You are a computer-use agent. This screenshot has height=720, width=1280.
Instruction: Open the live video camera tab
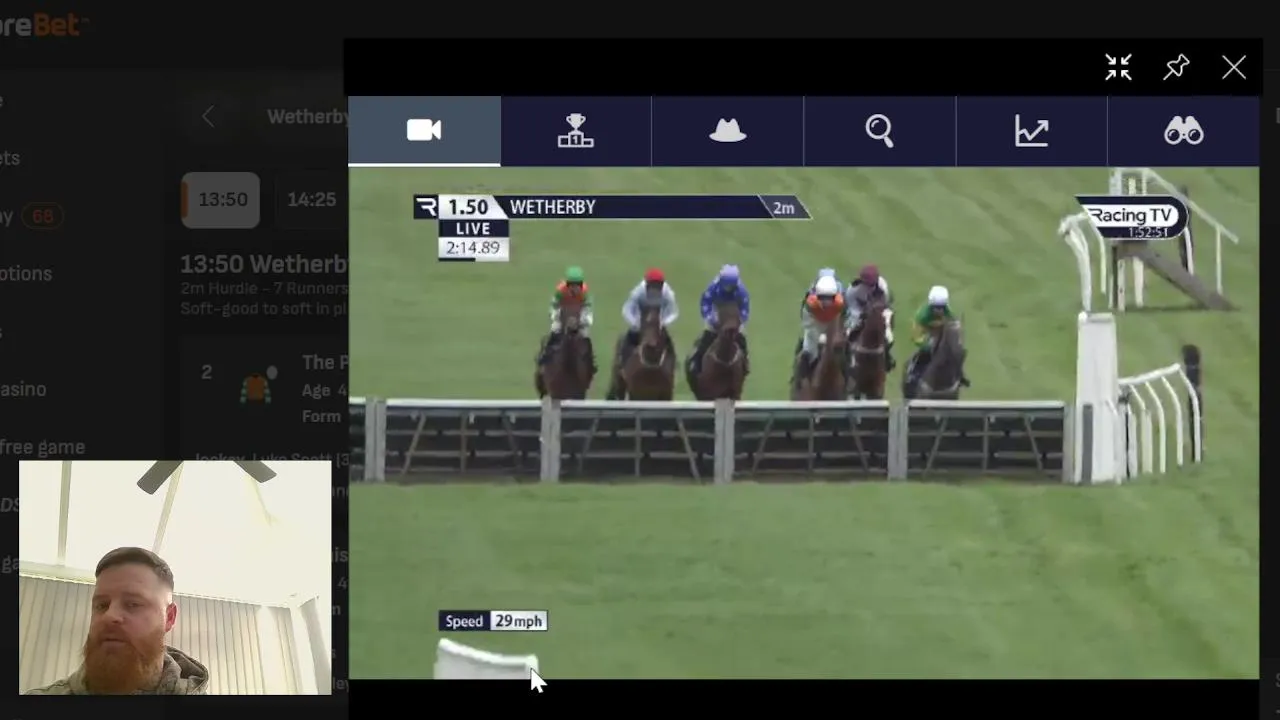[x=424, y=130]
